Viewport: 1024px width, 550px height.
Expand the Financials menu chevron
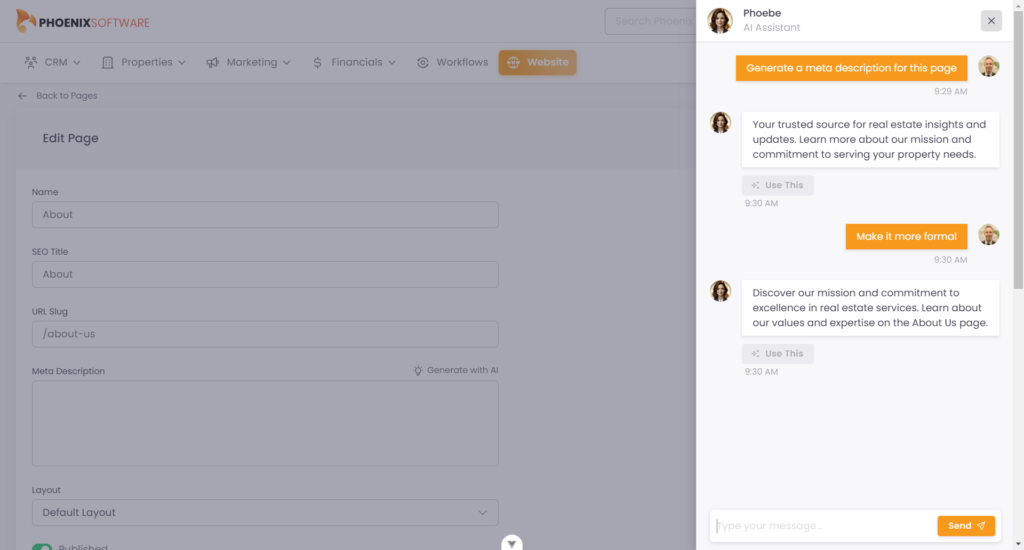[392, 63]
